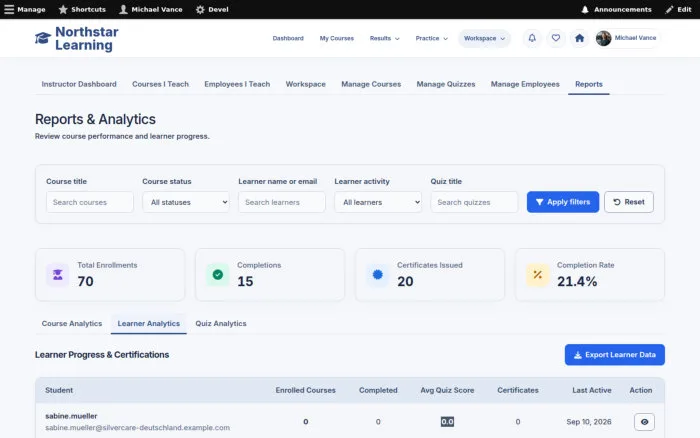Click the Certificates Issued badge icon
Screen dimensions: 700x438
tap(378, 275)
